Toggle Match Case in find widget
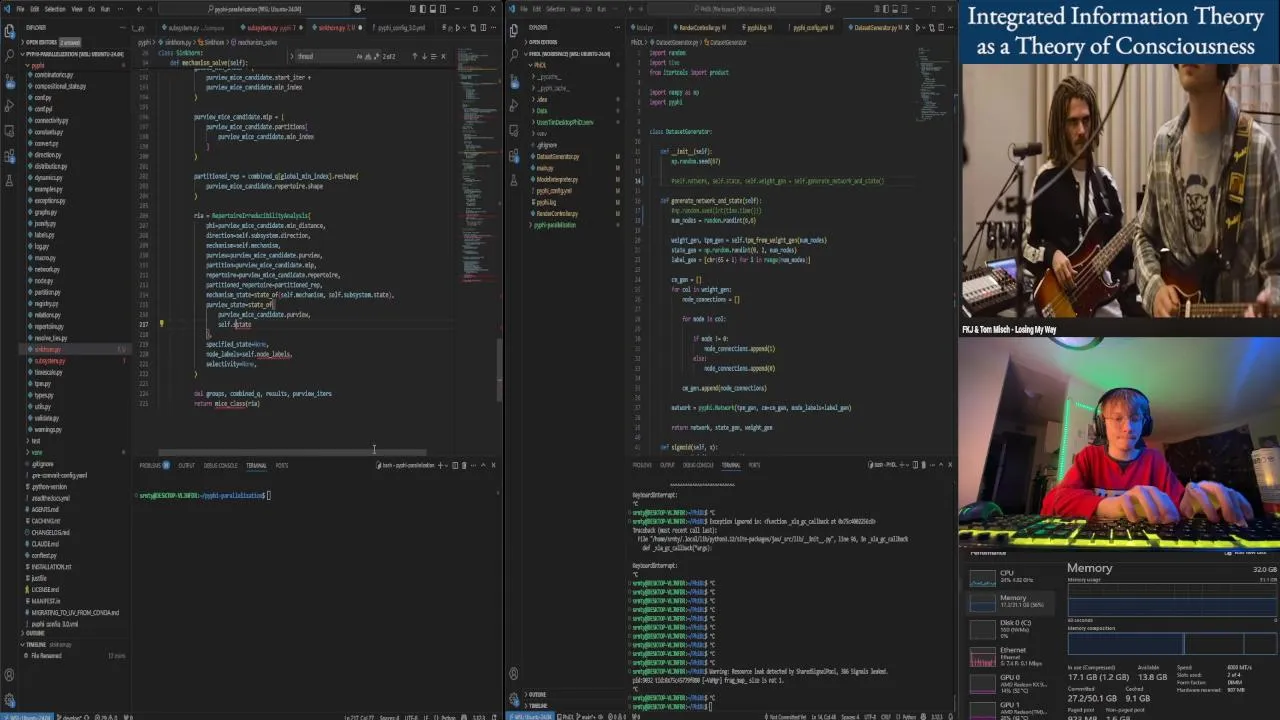1280x720 pixels. tap(359, 56)
